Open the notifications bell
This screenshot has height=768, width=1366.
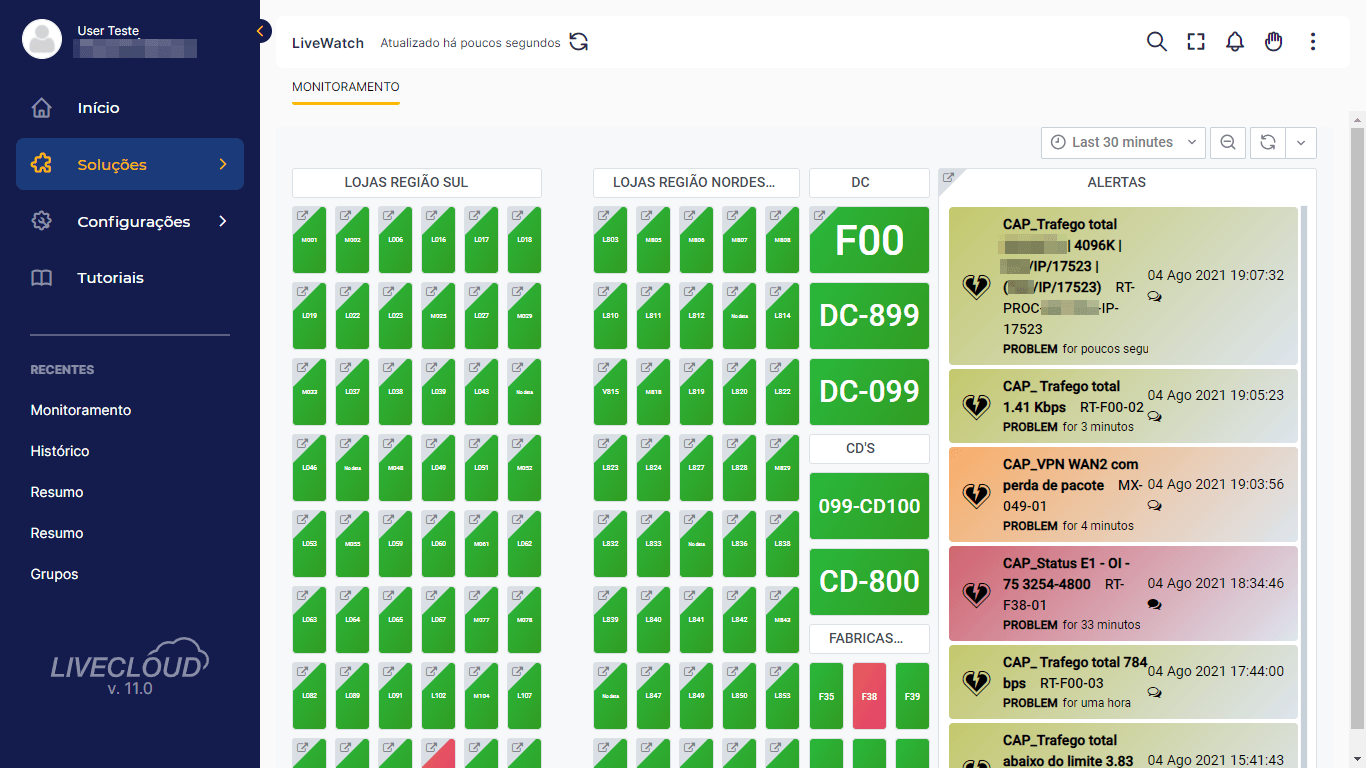[x=1235, y=42]
